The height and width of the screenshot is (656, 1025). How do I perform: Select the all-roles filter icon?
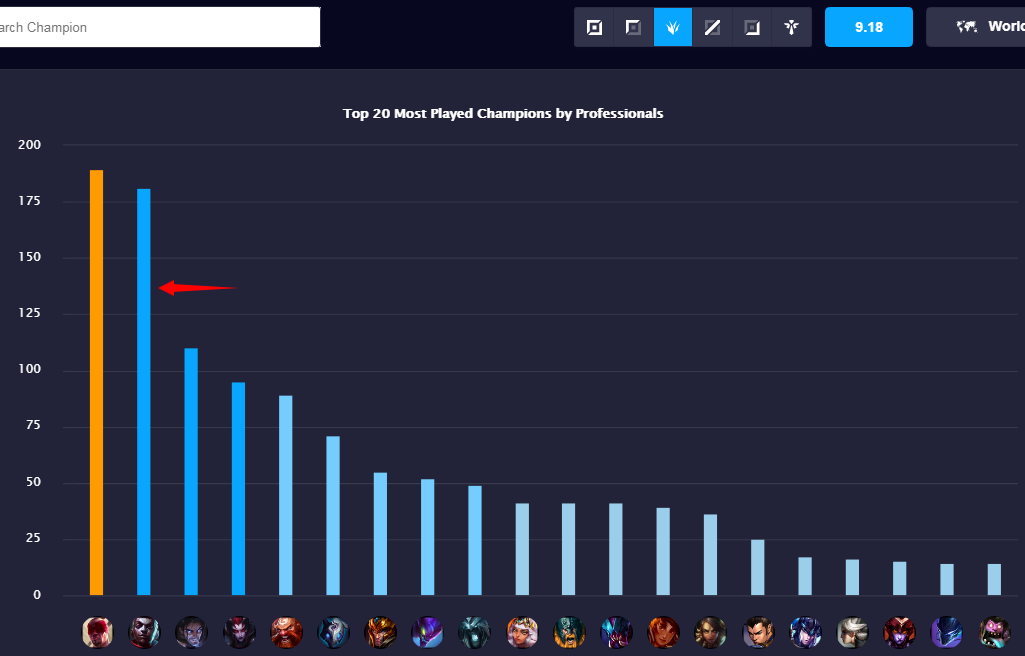(594, 27)
